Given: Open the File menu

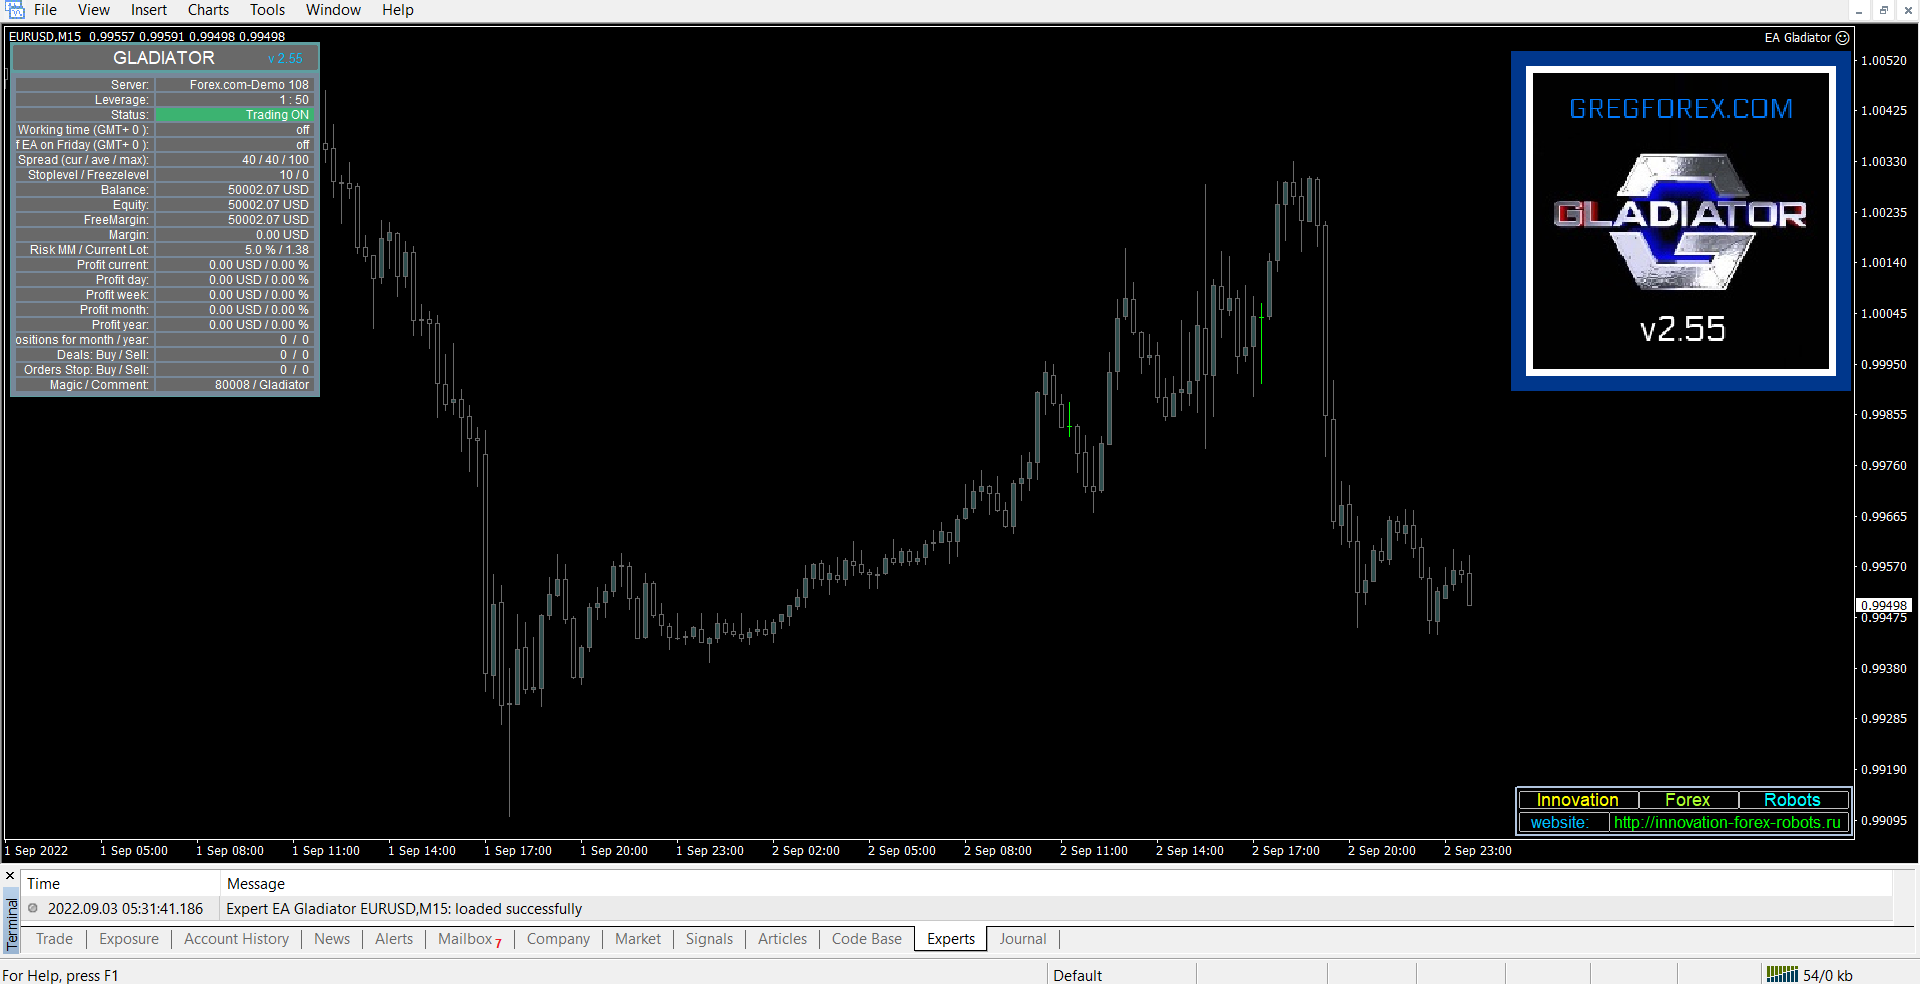Looking at the screenshot, I should pyautogui.click(x=45, y=10).
